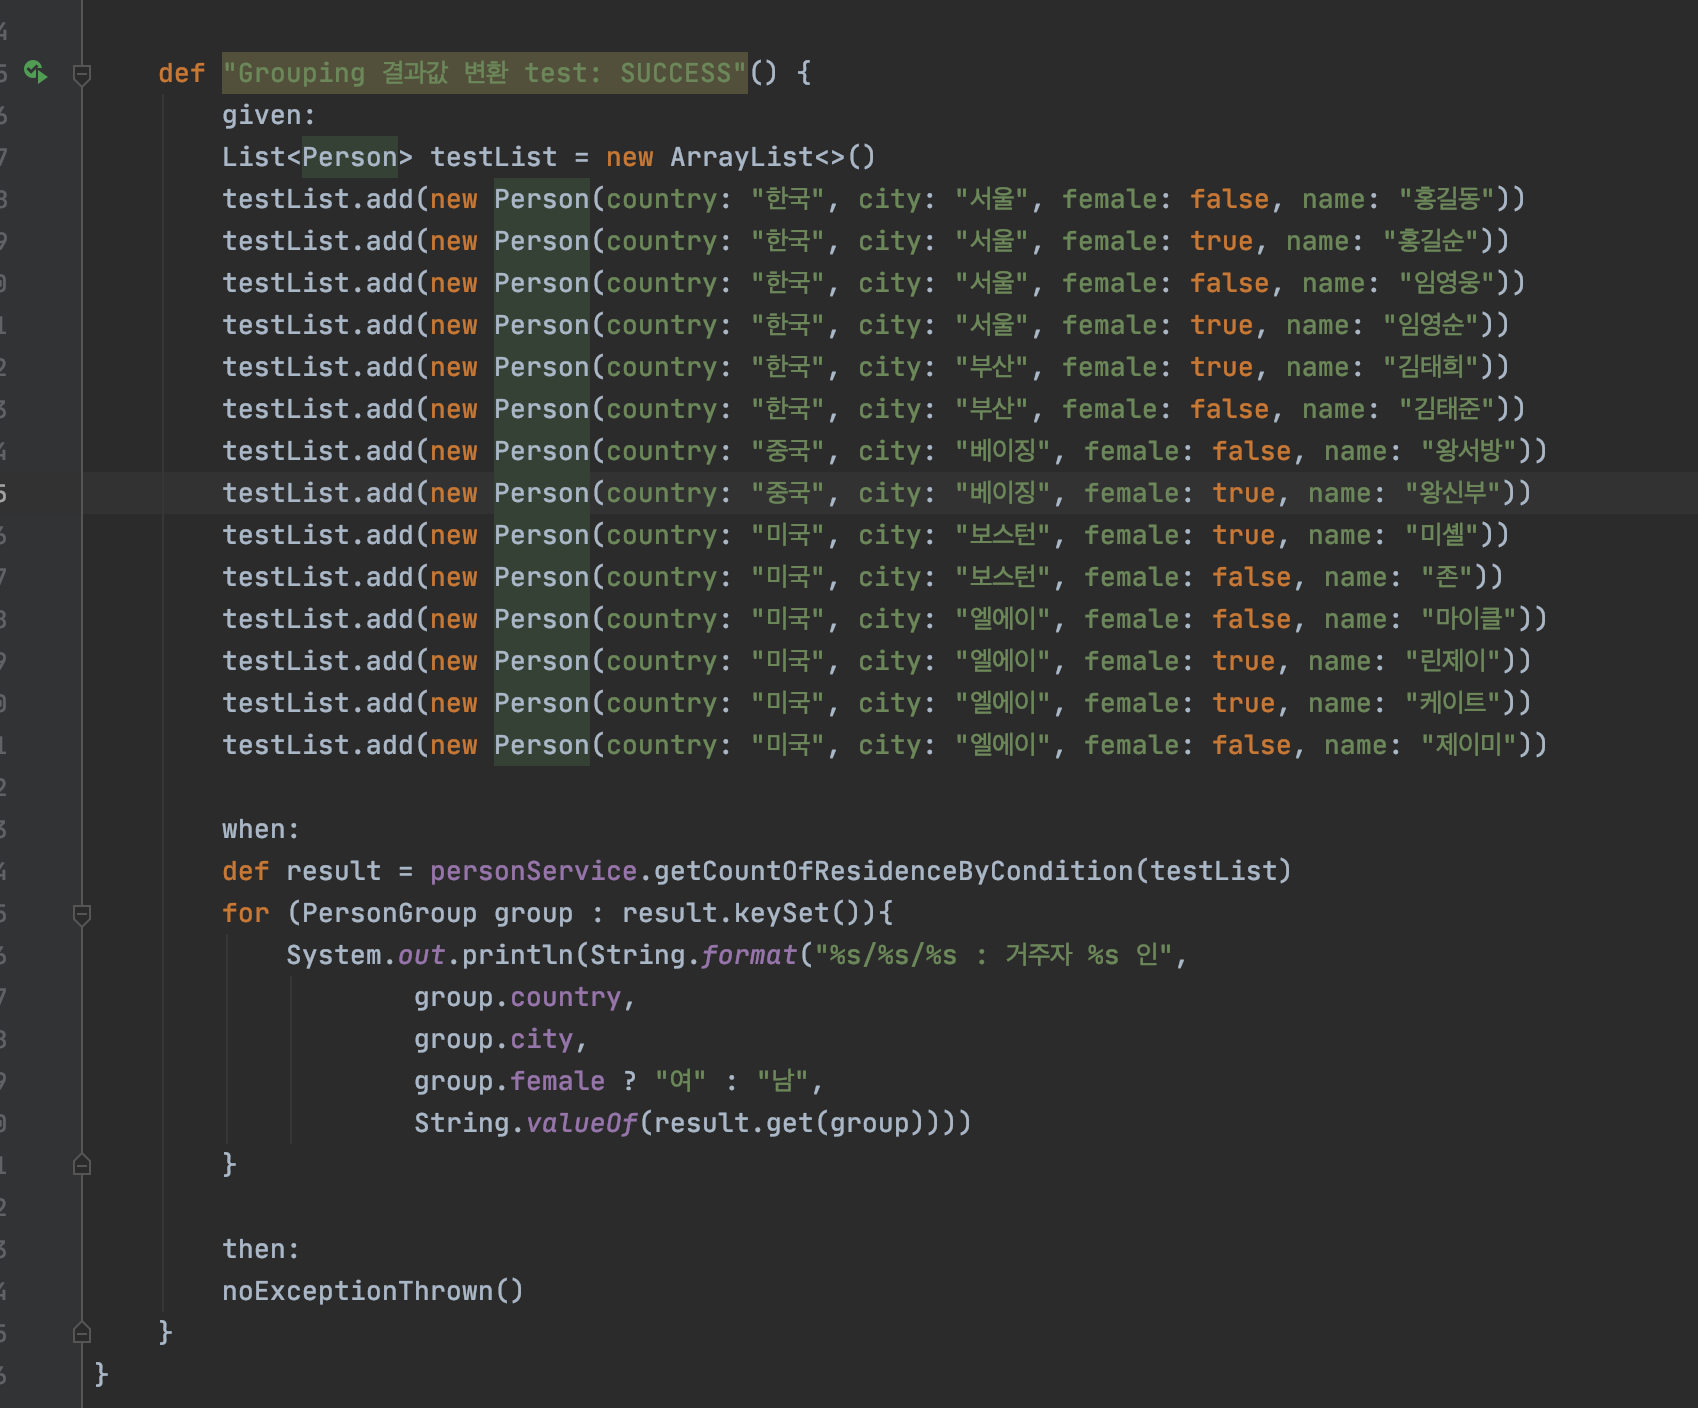Click the Person type in List<Person>

coord(350,157)
